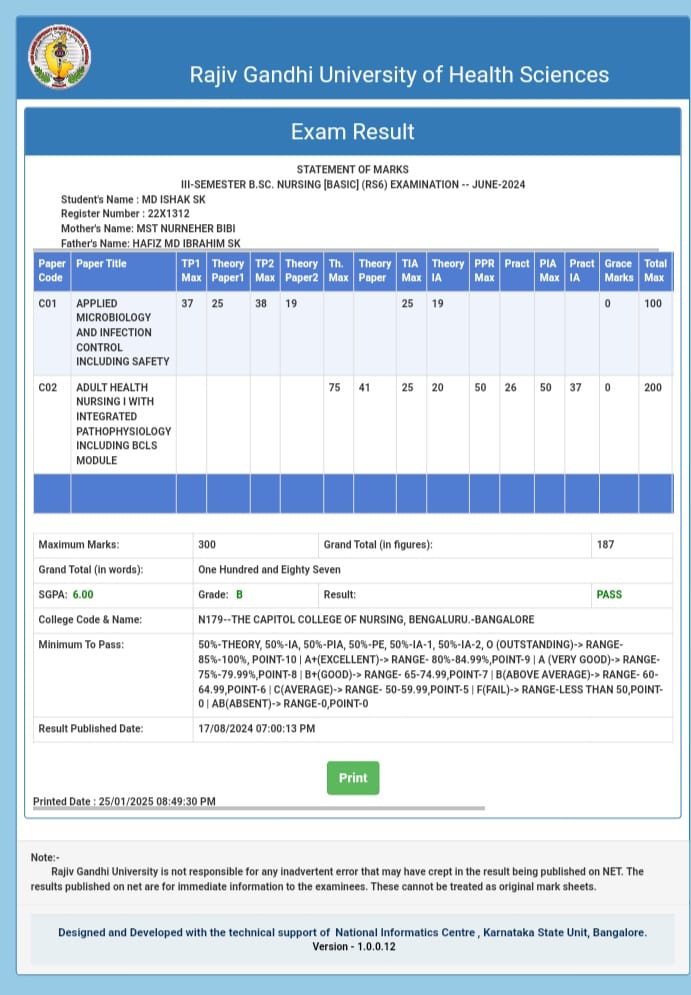Click the Mother's Name MST NURNEHER BIBI line
This screenshot has height=995, width=691.
[x=148, y=228]
